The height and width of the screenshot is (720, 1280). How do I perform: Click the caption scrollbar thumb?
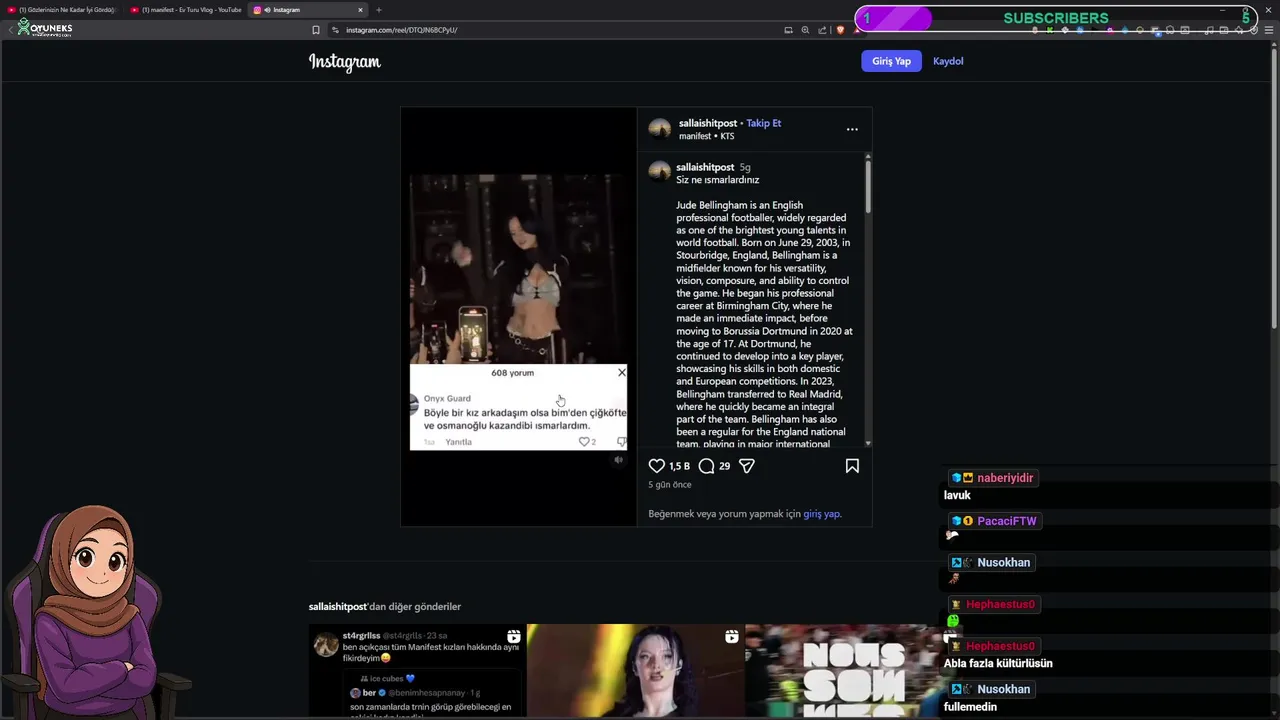pyautogui.click(x=868, y=185)
